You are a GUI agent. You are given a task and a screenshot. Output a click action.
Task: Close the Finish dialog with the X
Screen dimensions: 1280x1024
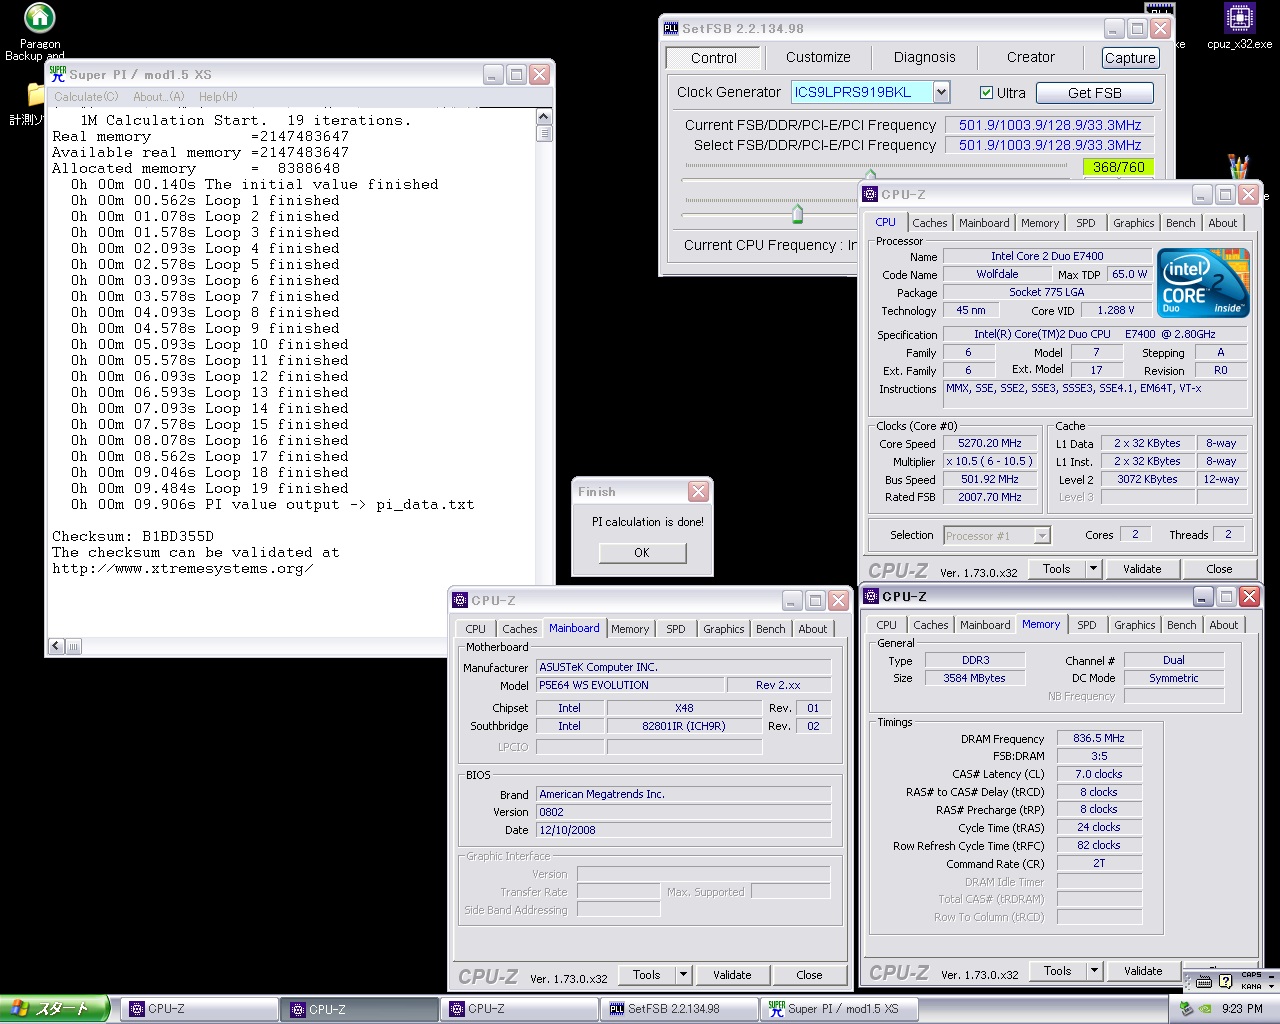698,491
